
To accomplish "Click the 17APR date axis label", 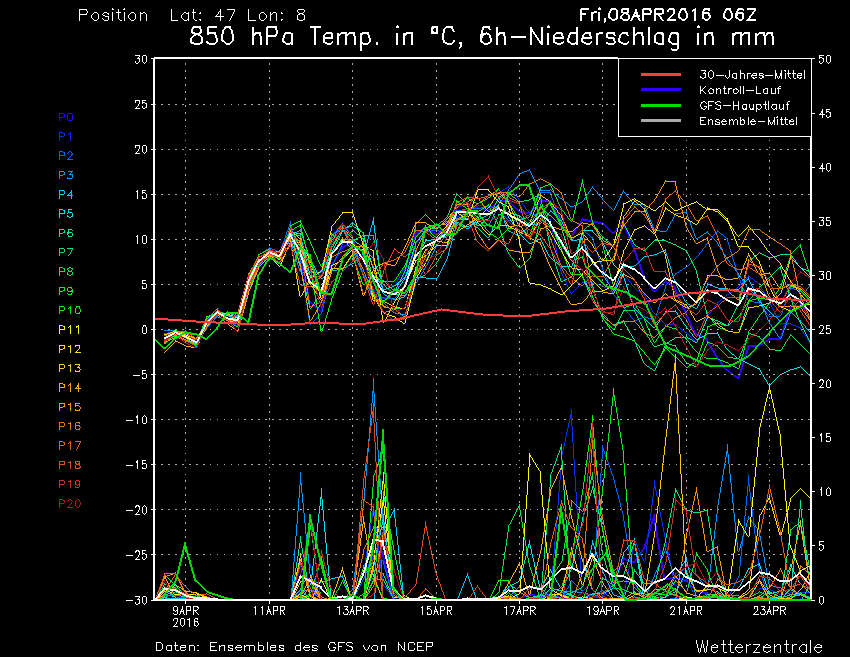I will (519, 609).
